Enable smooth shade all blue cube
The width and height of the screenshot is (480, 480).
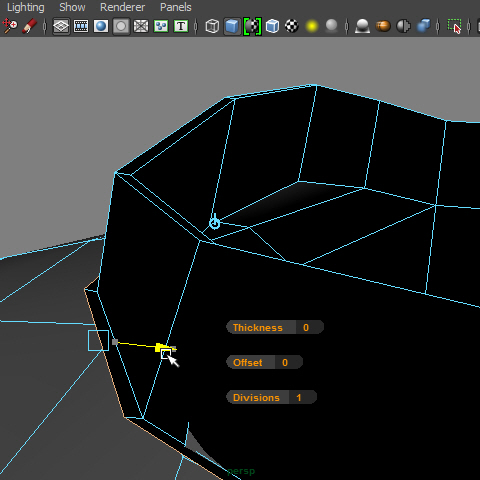(x=232, y=26)
